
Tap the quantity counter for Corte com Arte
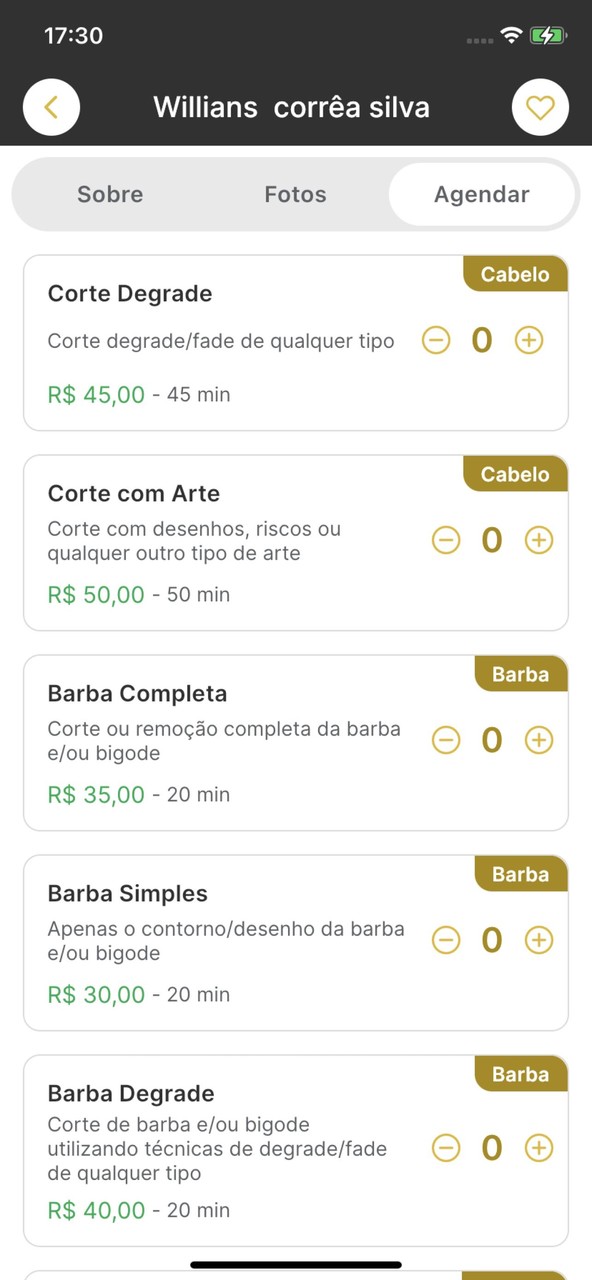pos(491,540)
